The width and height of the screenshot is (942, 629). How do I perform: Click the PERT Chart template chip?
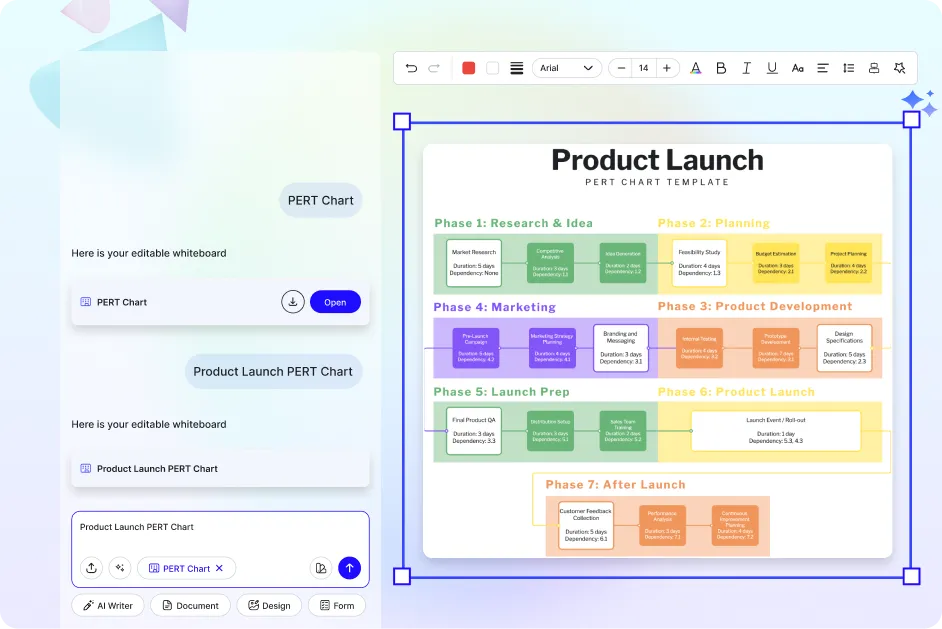tap(186, 568)
